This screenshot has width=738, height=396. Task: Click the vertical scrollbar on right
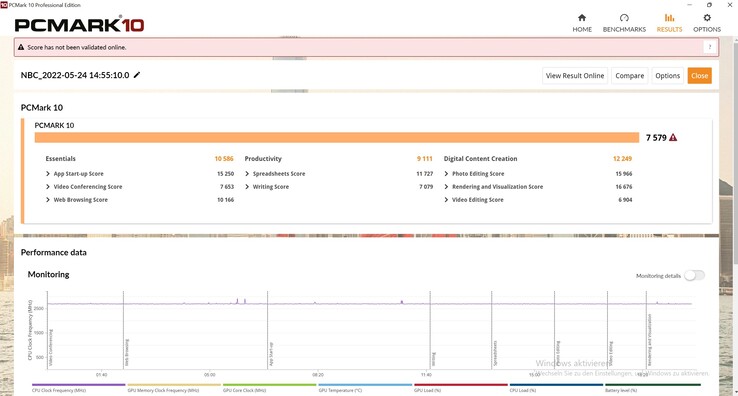point(735,217)
